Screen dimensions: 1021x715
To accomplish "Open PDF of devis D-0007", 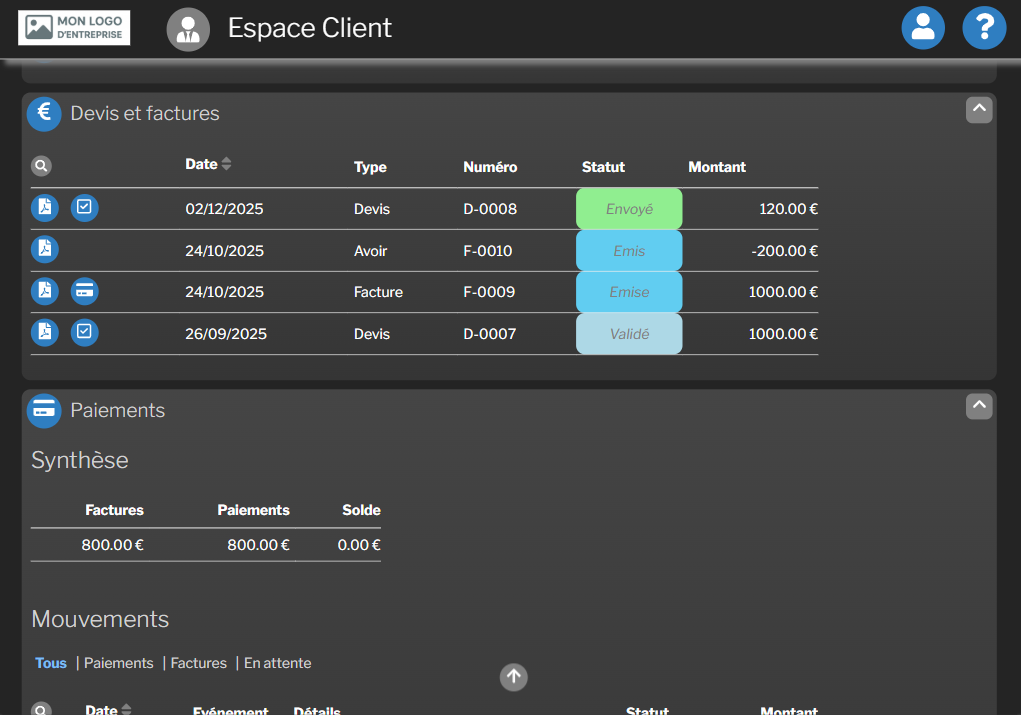I will coord(44,332).
